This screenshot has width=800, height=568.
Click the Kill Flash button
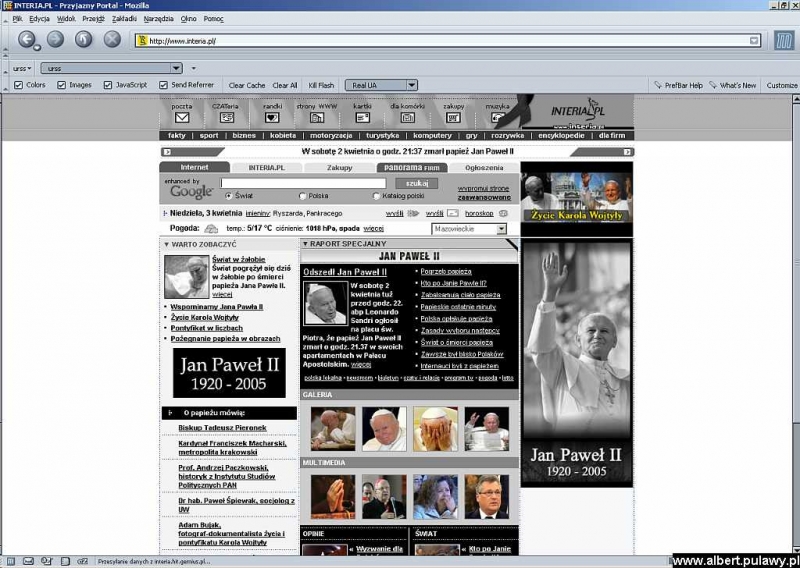(x=321, y=86)
